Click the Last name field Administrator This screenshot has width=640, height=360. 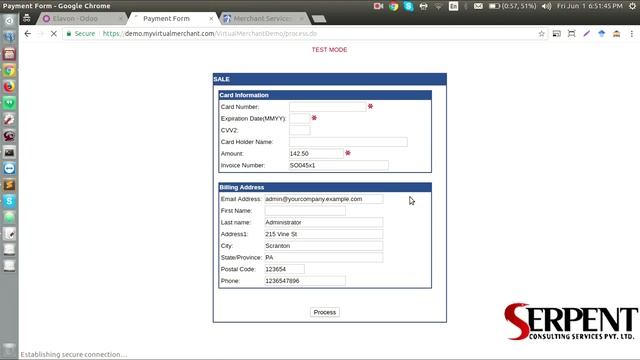[324, 223]
